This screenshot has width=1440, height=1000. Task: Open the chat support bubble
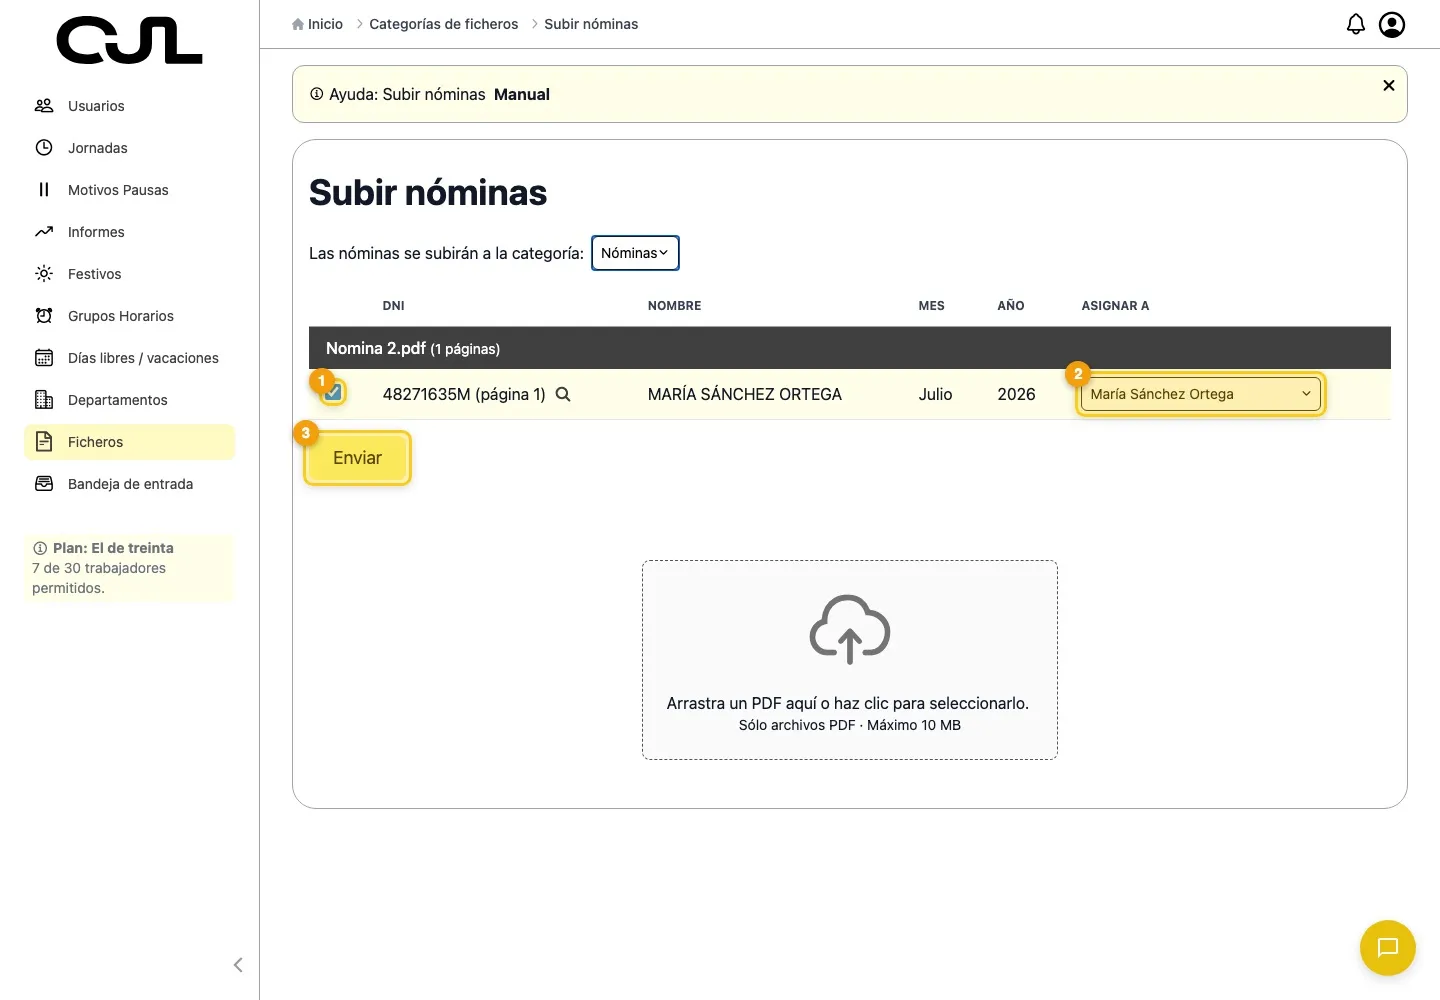[1388, 948]
